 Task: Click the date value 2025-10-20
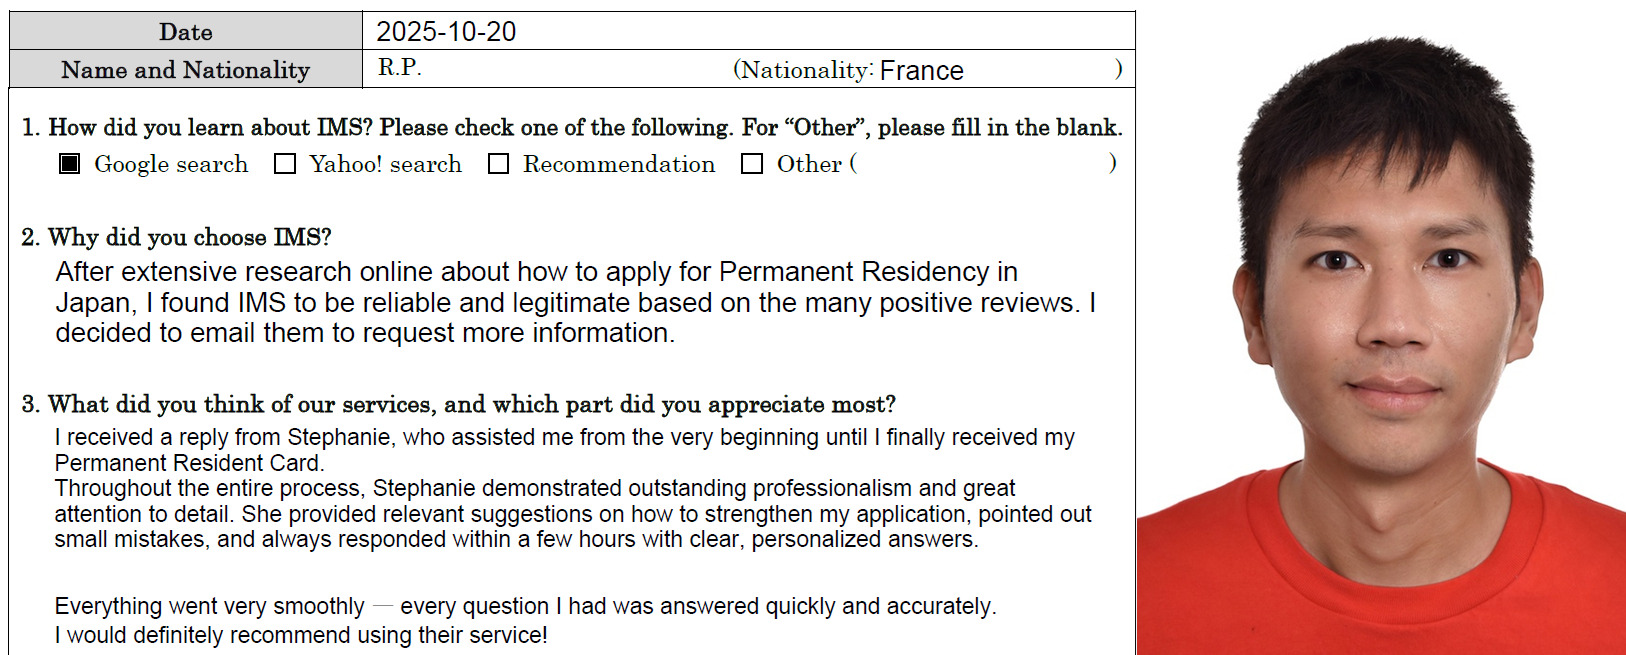[x=446, y=32]
